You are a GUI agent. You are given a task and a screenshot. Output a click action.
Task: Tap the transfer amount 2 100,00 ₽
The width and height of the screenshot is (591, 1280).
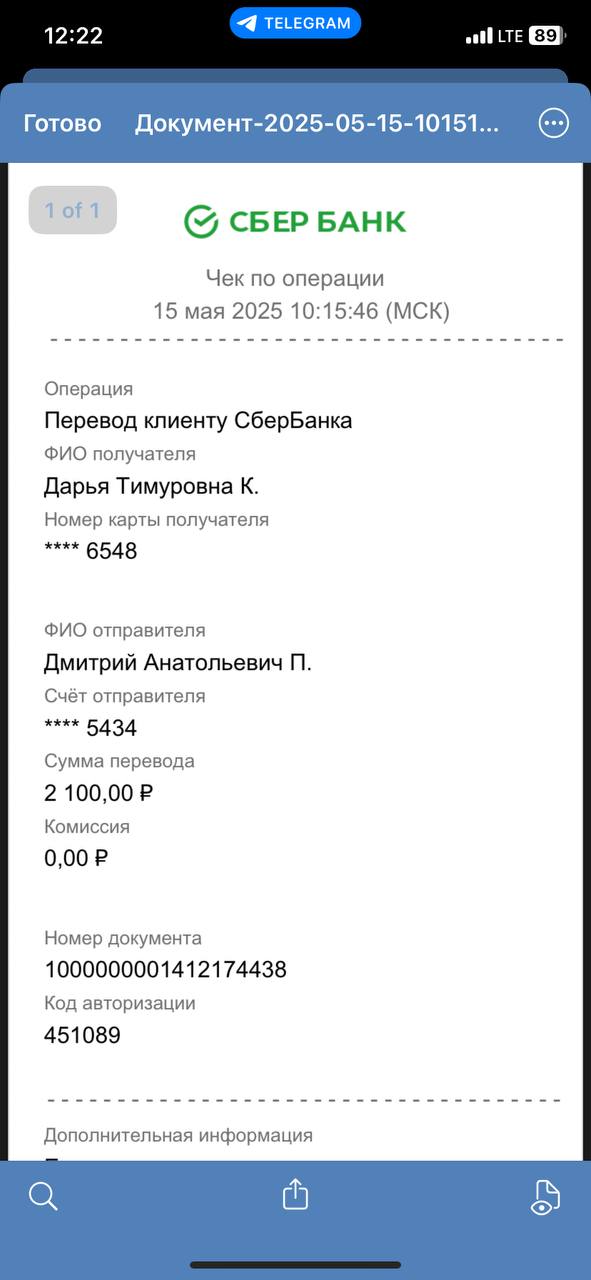[98, 793]
